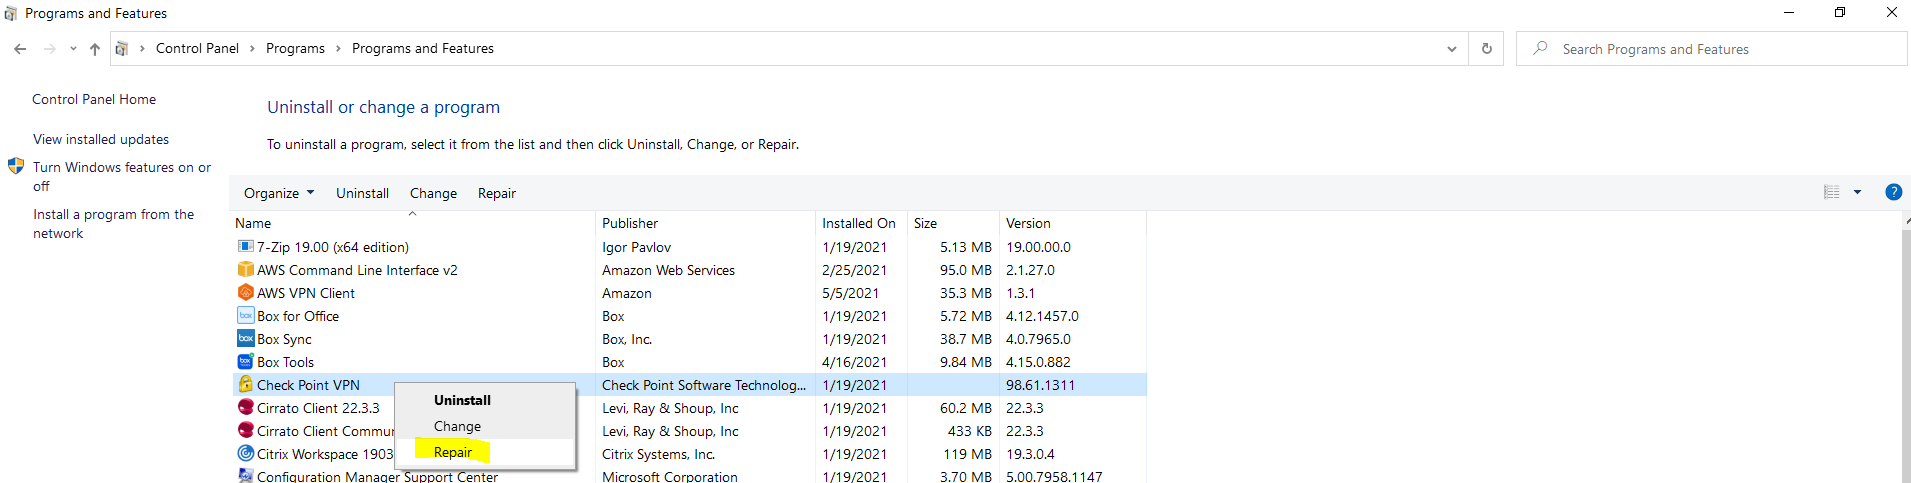
Task: Open Install a program from the network
Action: [x=114, y=223]
